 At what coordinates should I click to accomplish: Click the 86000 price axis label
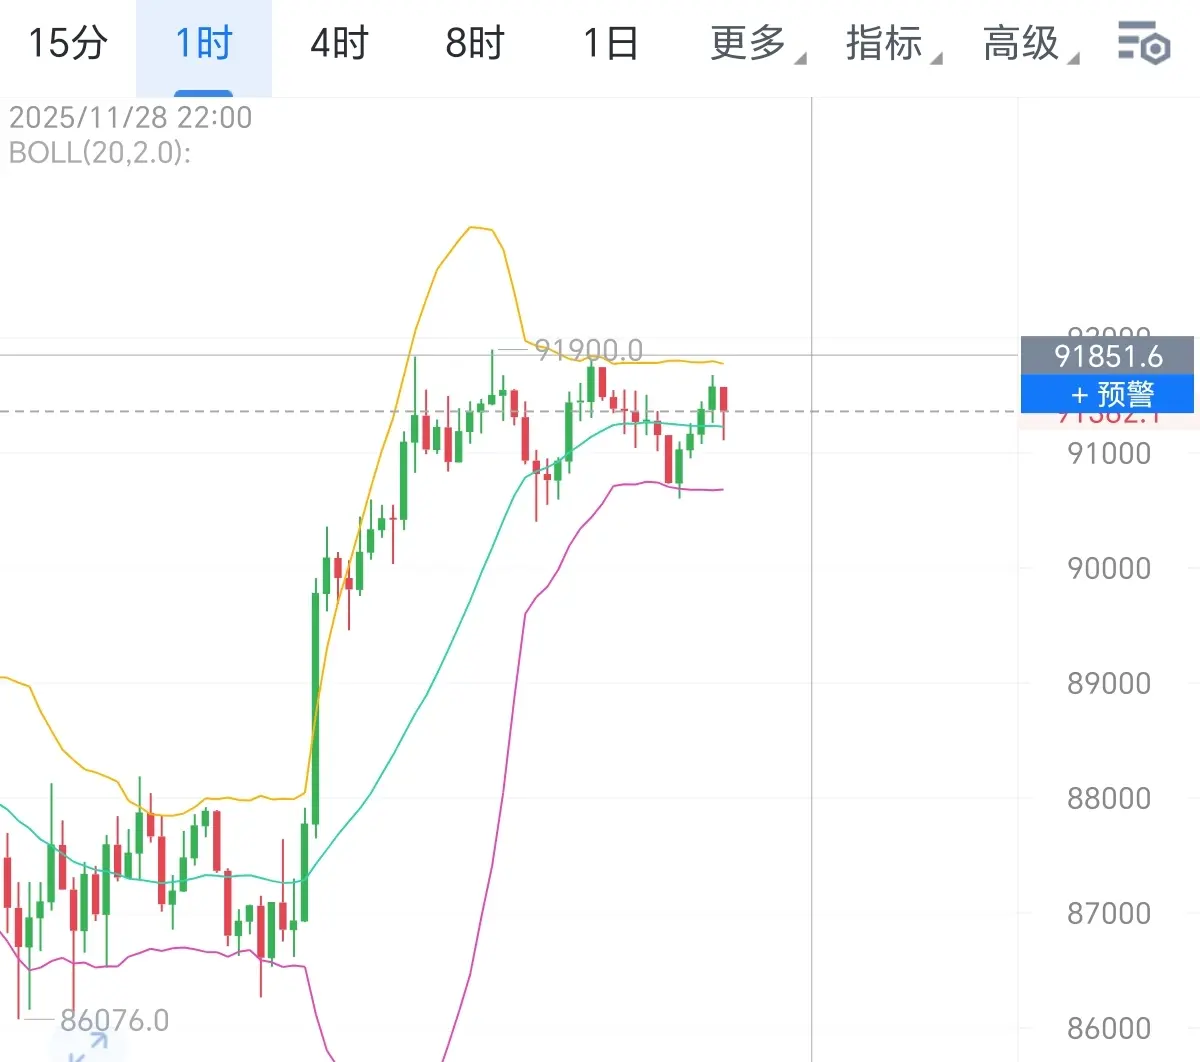click(x=1109, y=1028)
